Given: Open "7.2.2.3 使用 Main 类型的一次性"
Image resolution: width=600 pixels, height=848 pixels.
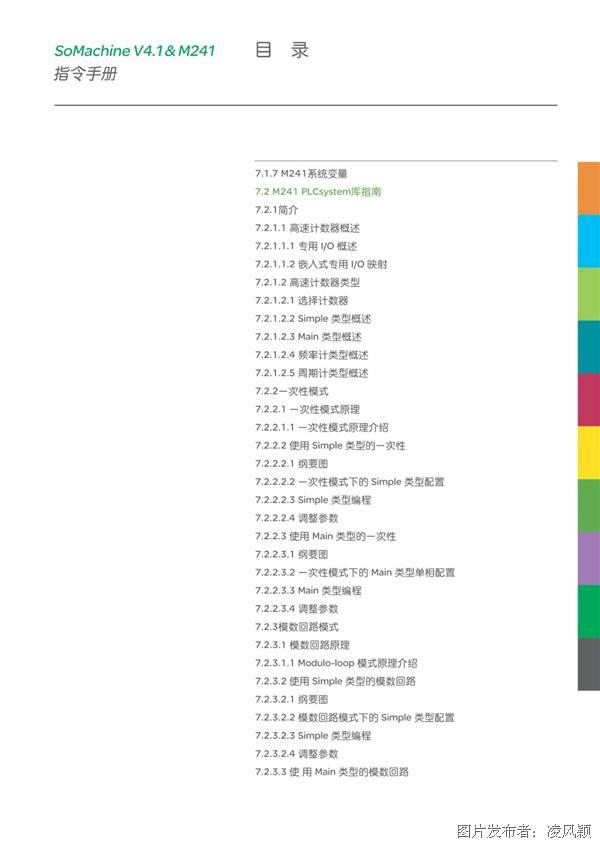Looking at the screenshot, I should point(325,536).
